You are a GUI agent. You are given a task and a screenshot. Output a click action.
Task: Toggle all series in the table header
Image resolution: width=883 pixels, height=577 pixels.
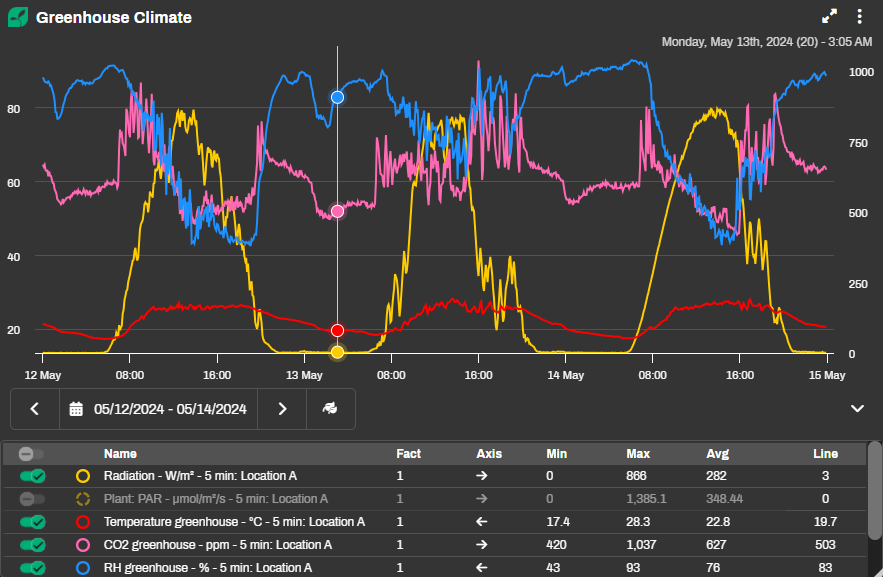(32, 454)
